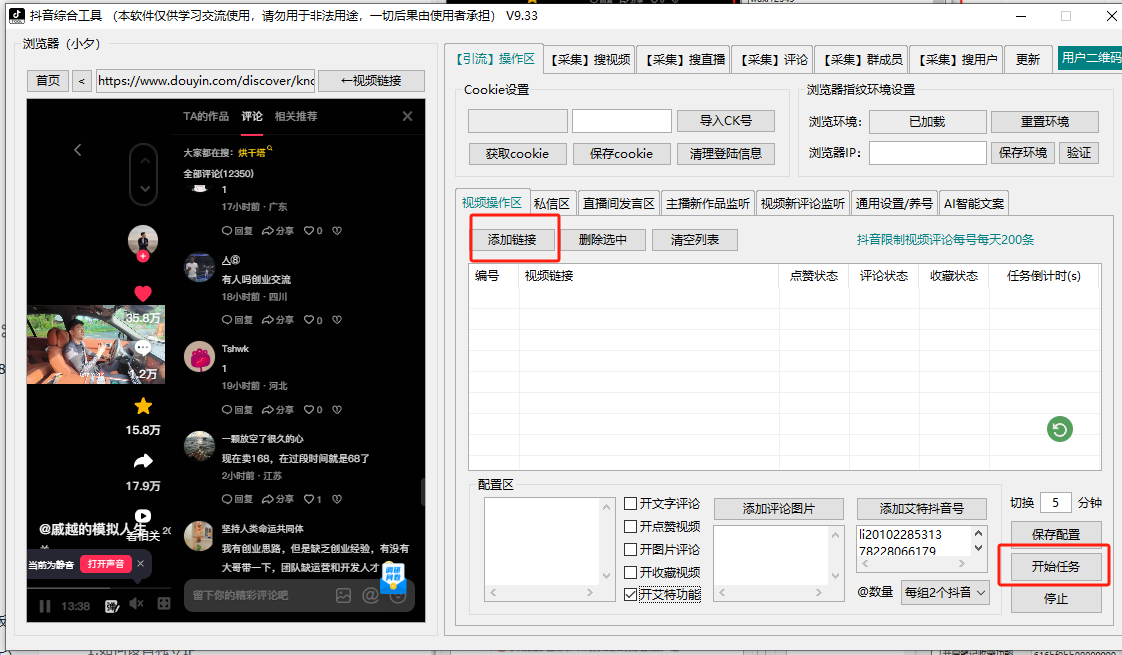
Task: Click the red heart like icon
Action: 143,293
